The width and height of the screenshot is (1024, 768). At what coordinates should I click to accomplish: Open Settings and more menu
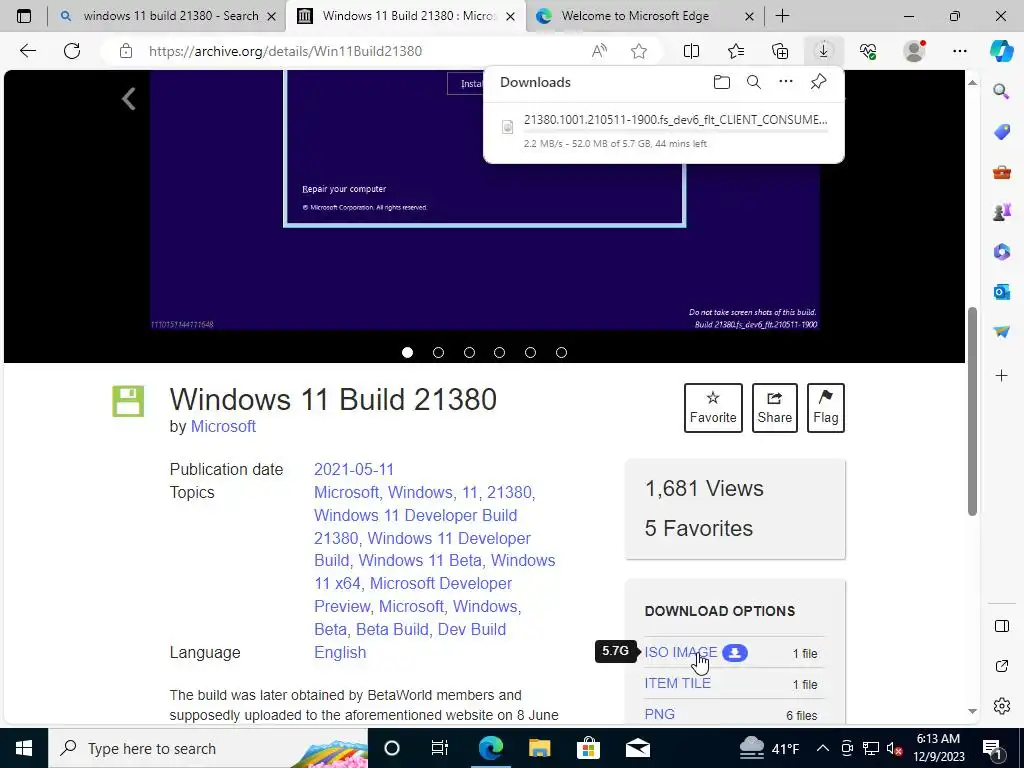coord(959,51)
